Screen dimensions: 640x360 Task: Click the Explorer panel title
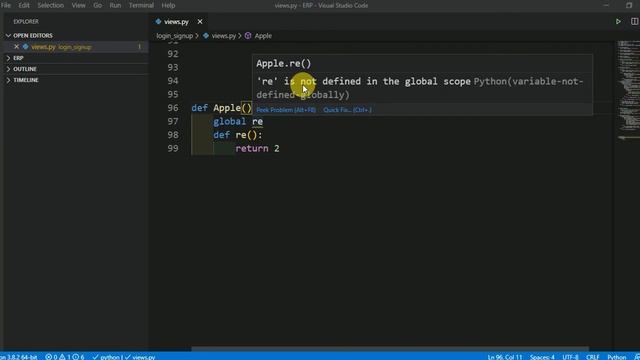26,21
